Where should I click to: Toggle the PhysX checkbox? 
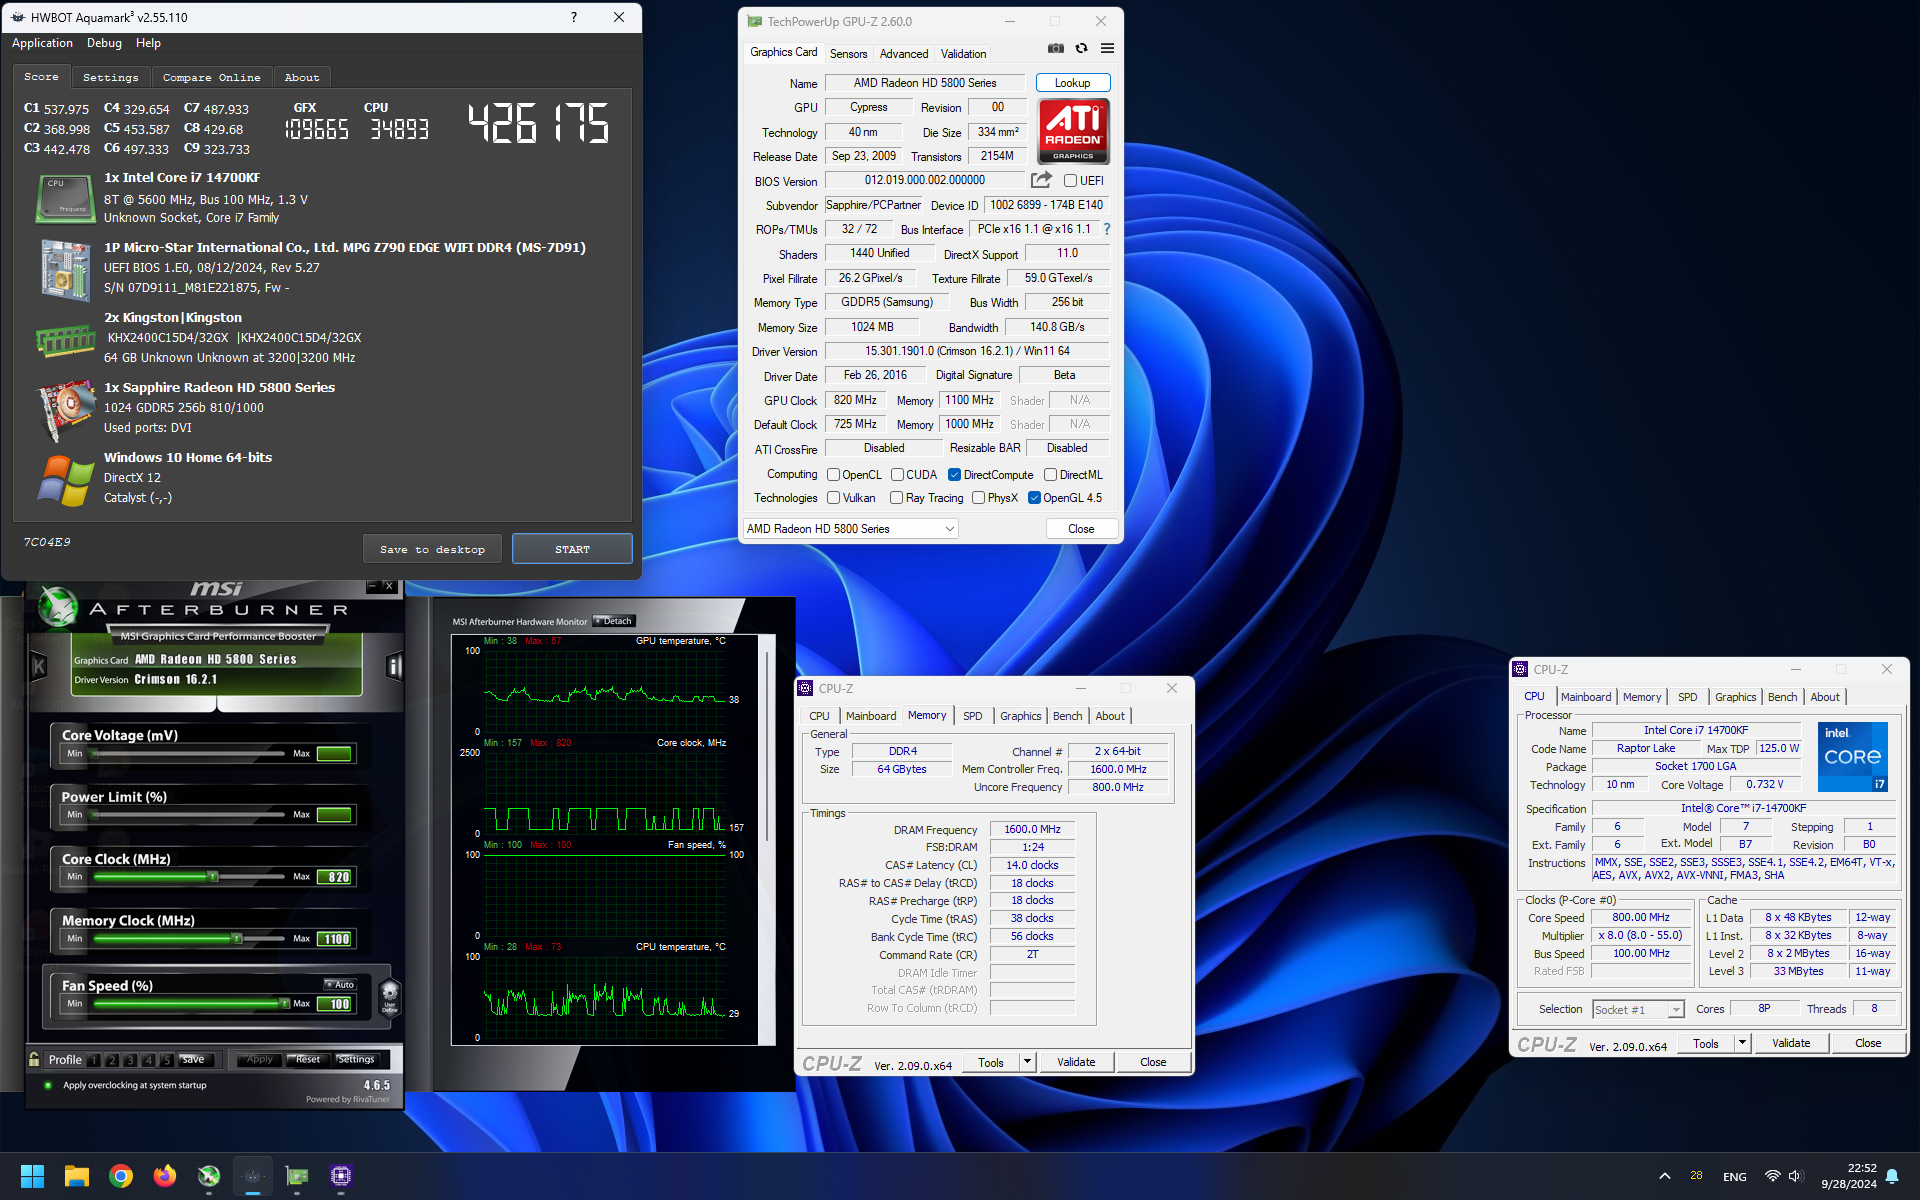point(978,498)
